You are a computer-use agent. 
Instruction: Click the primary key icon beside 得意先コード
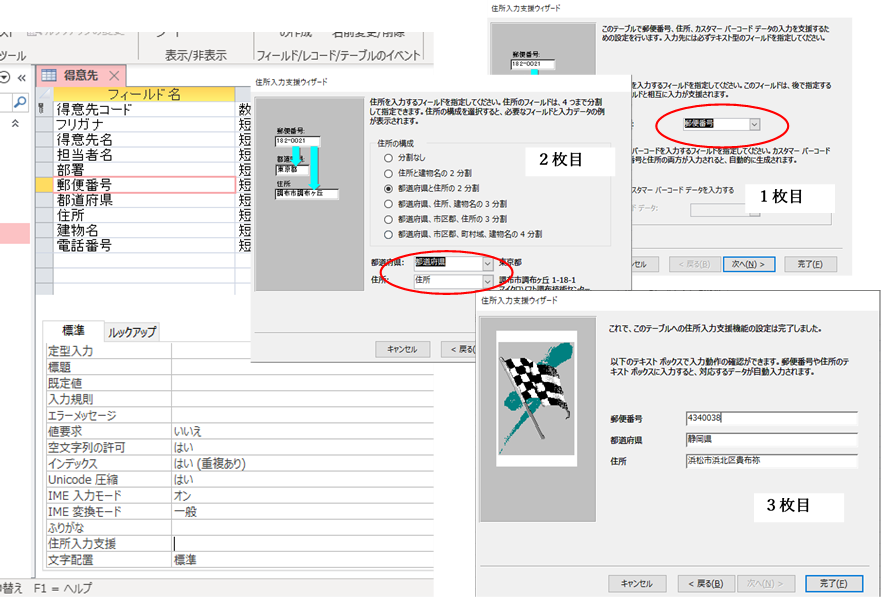tap(41, 110)
